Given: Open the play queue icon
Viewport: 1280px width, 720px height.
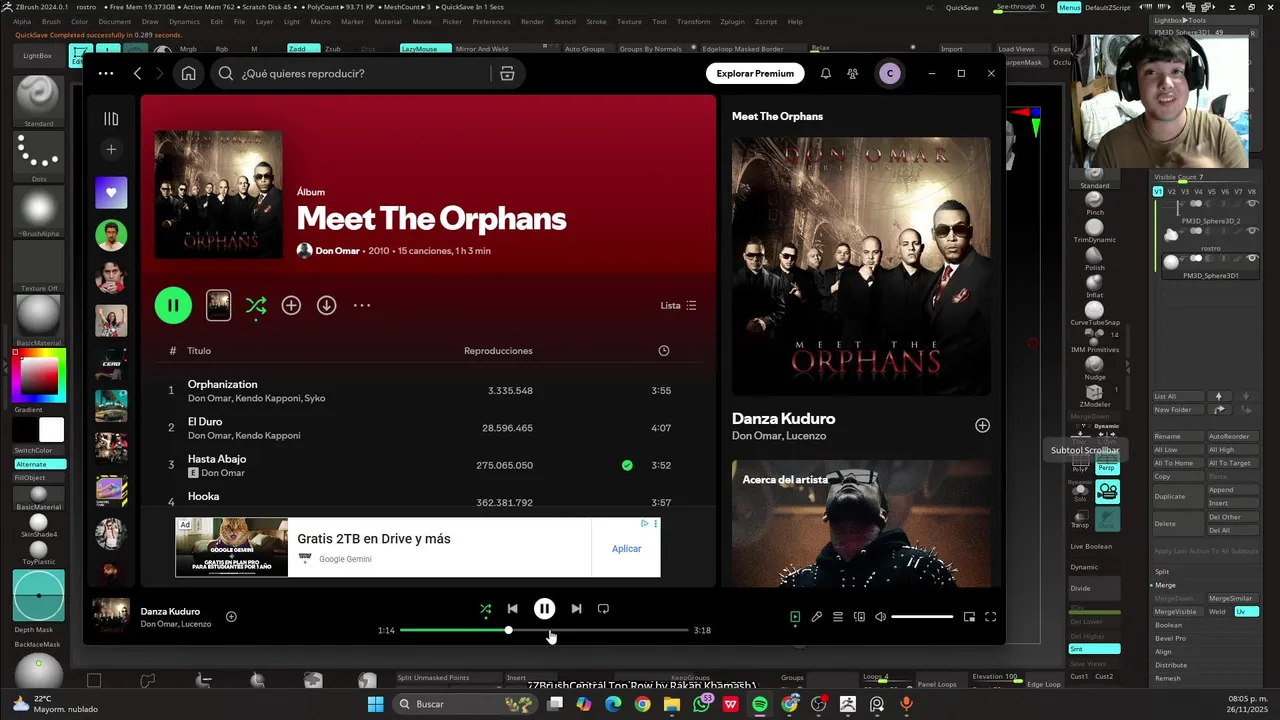Looking at the screenshot, I should point(838,617).
